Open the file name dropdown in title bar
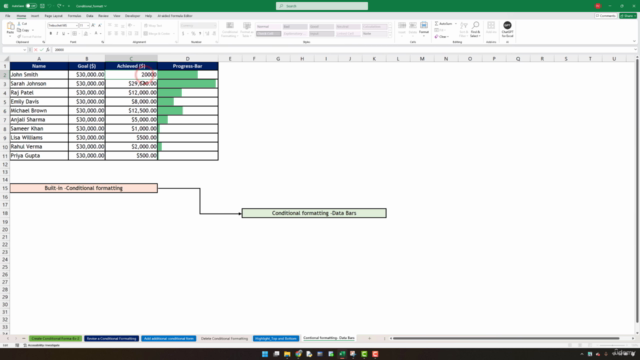The width and height of the screenshot is (640, 360). pos(105,6)
